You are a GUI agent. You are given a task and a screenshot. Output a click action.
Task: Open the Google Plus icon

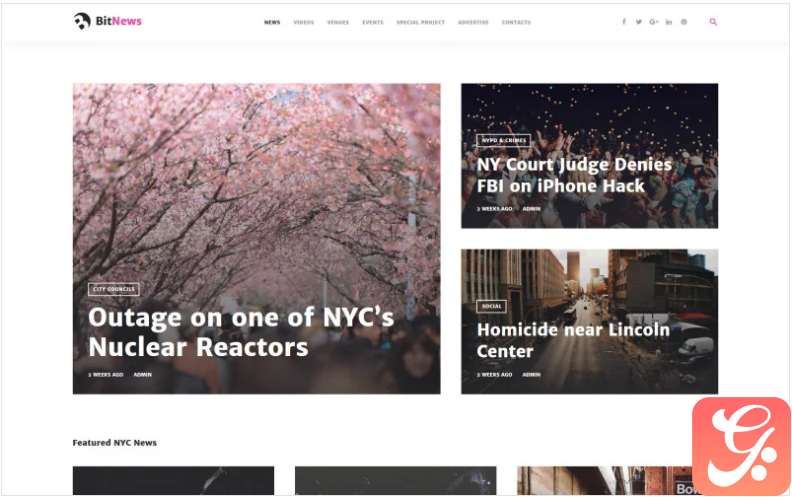pos(654,22)
